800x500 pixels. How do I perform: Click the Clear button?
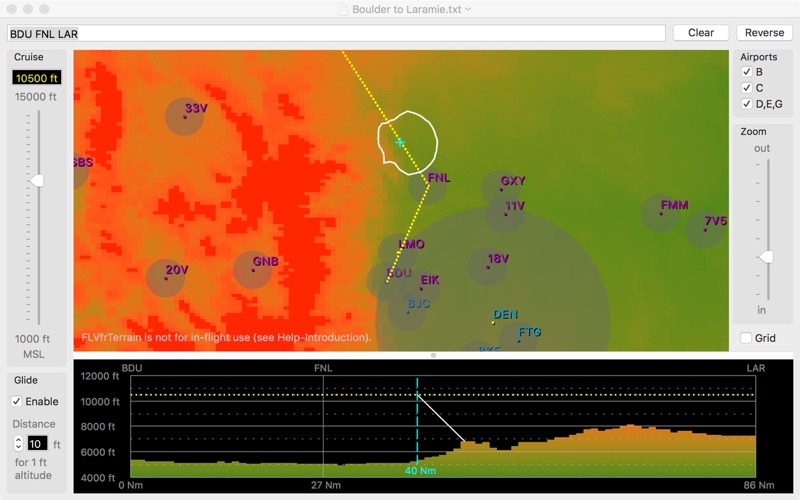point(700,33)
